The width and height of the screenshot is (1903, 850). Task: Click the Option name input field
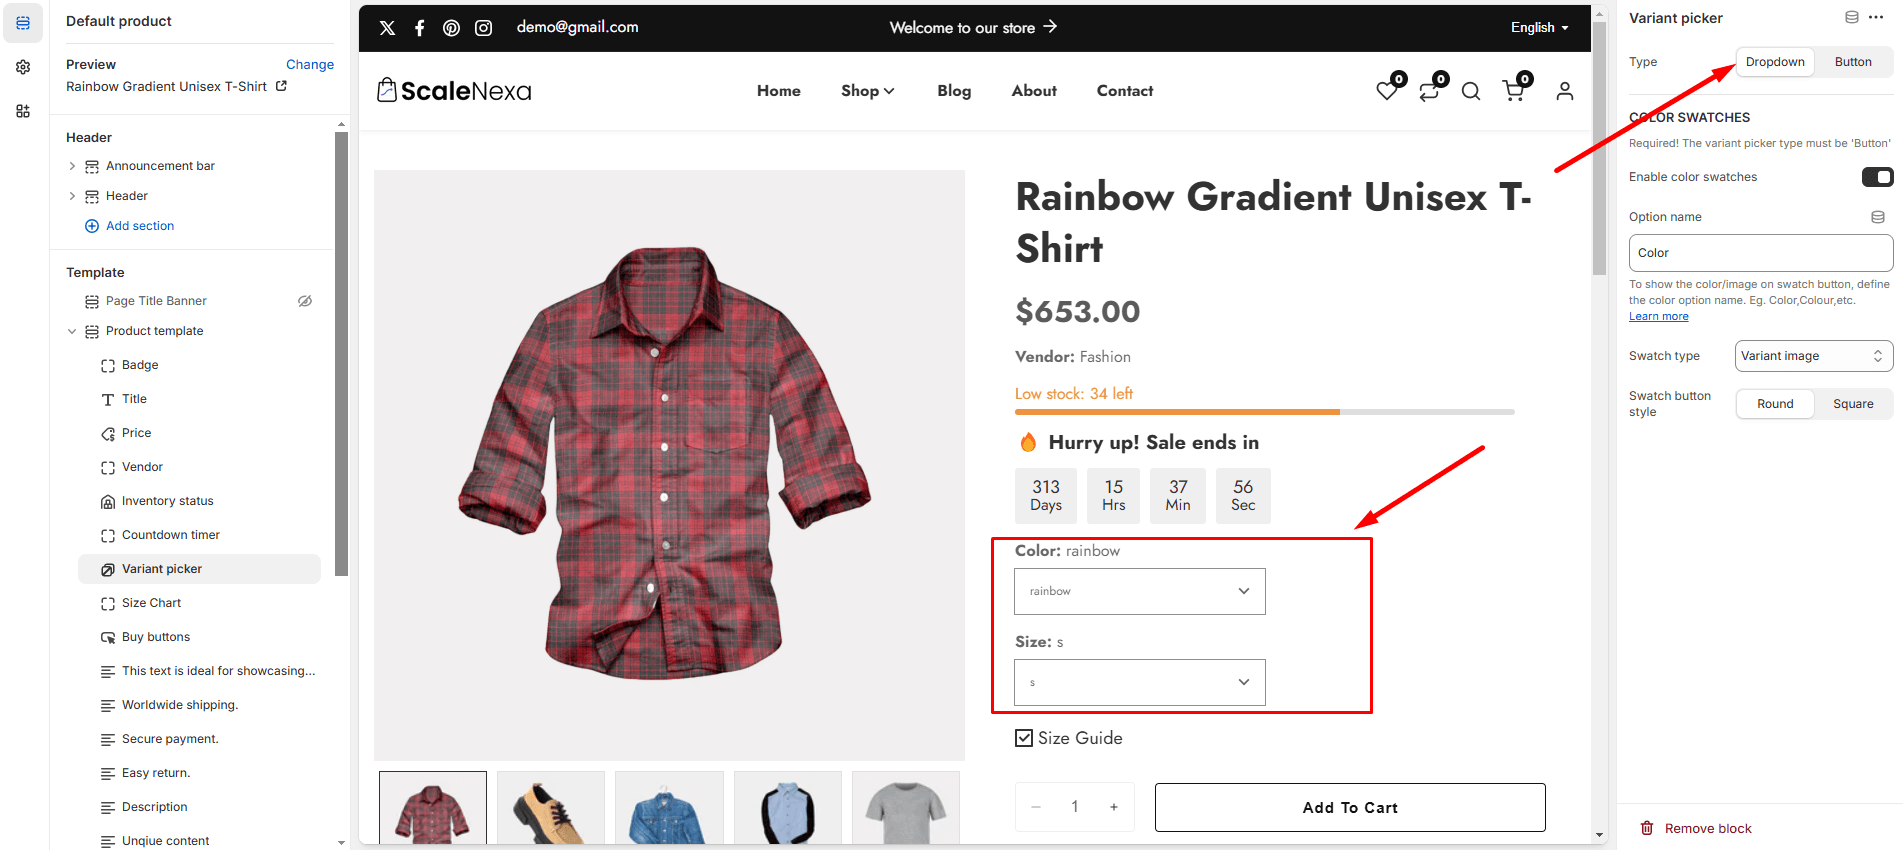click(1760, 253)
